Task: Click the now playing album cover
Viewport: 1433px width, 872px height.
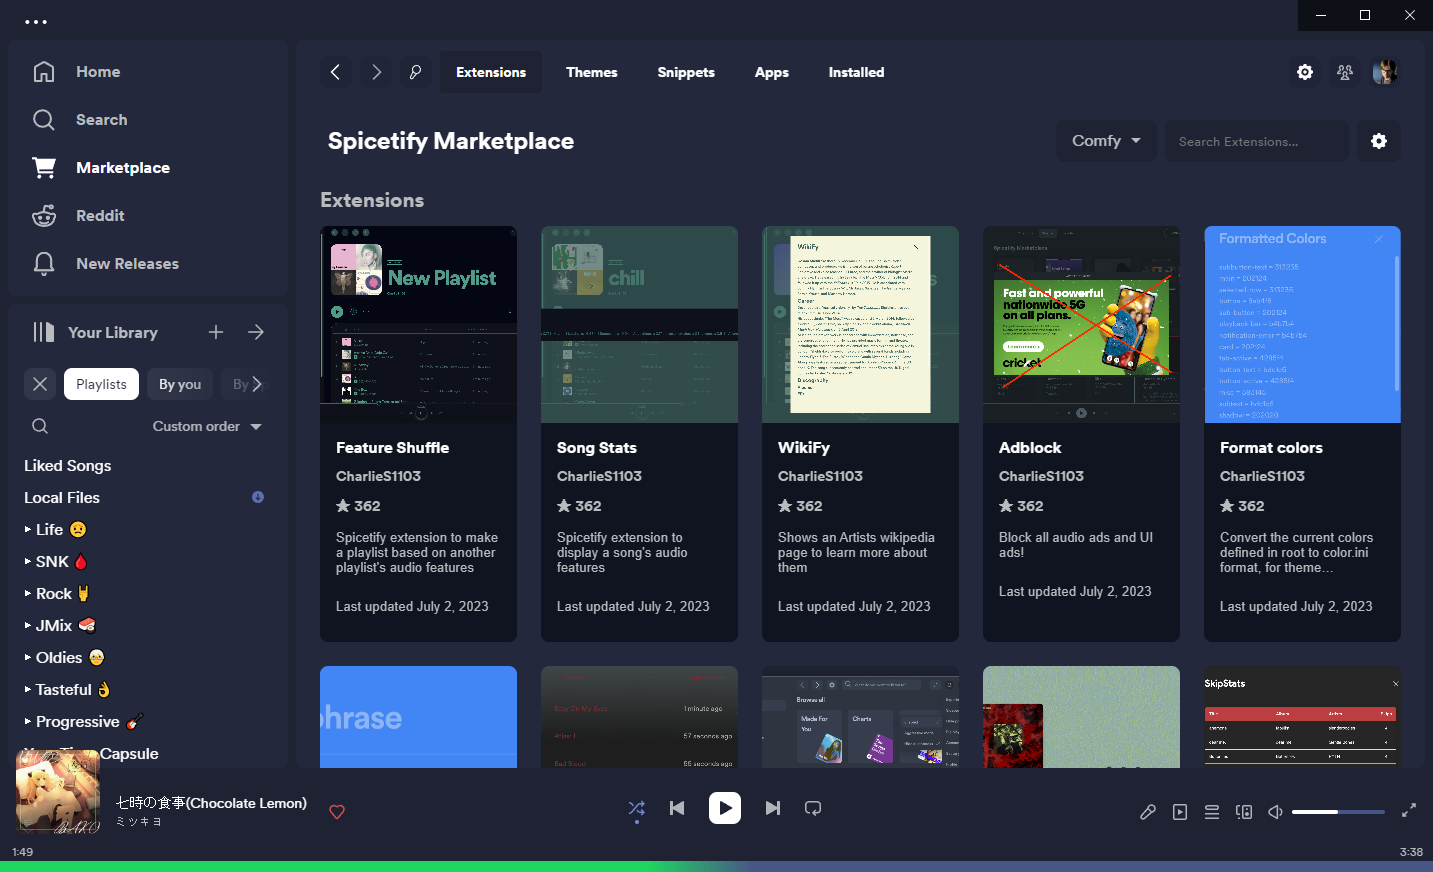Action: tap(58, 792)
